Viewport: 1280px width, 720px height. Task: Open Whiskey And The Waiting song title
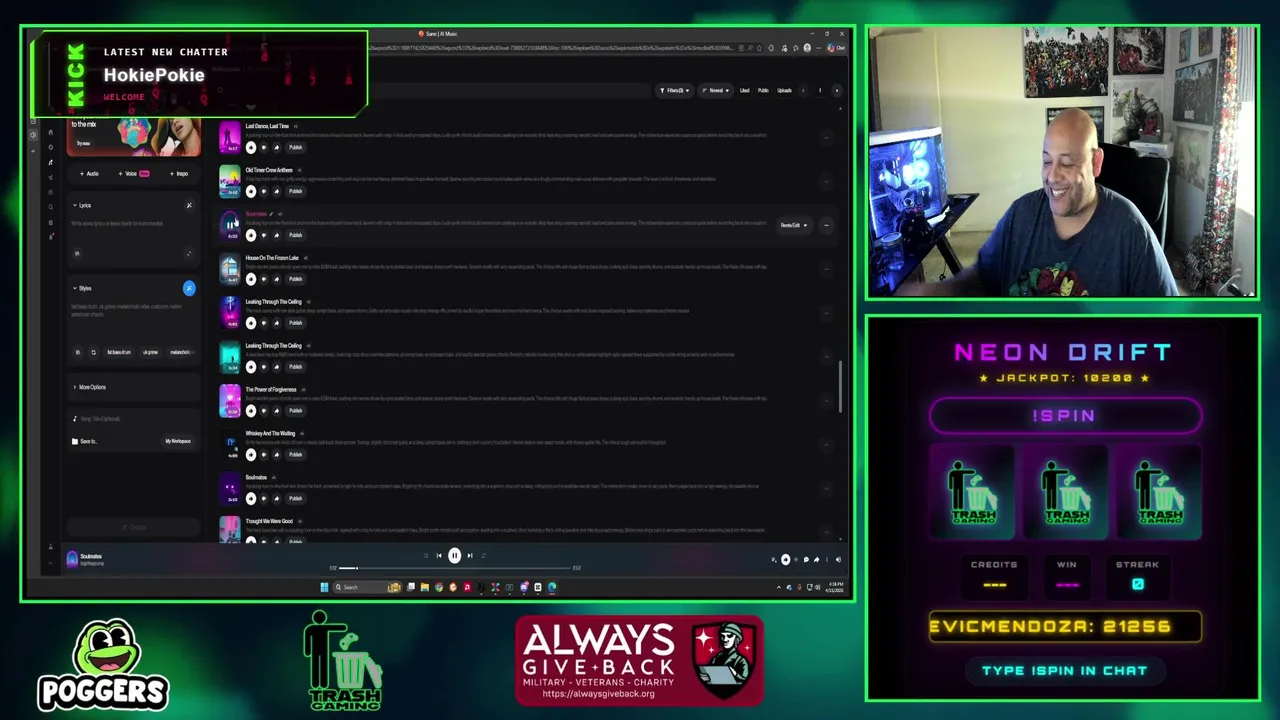pyautogui.click(x=270, y=433)
